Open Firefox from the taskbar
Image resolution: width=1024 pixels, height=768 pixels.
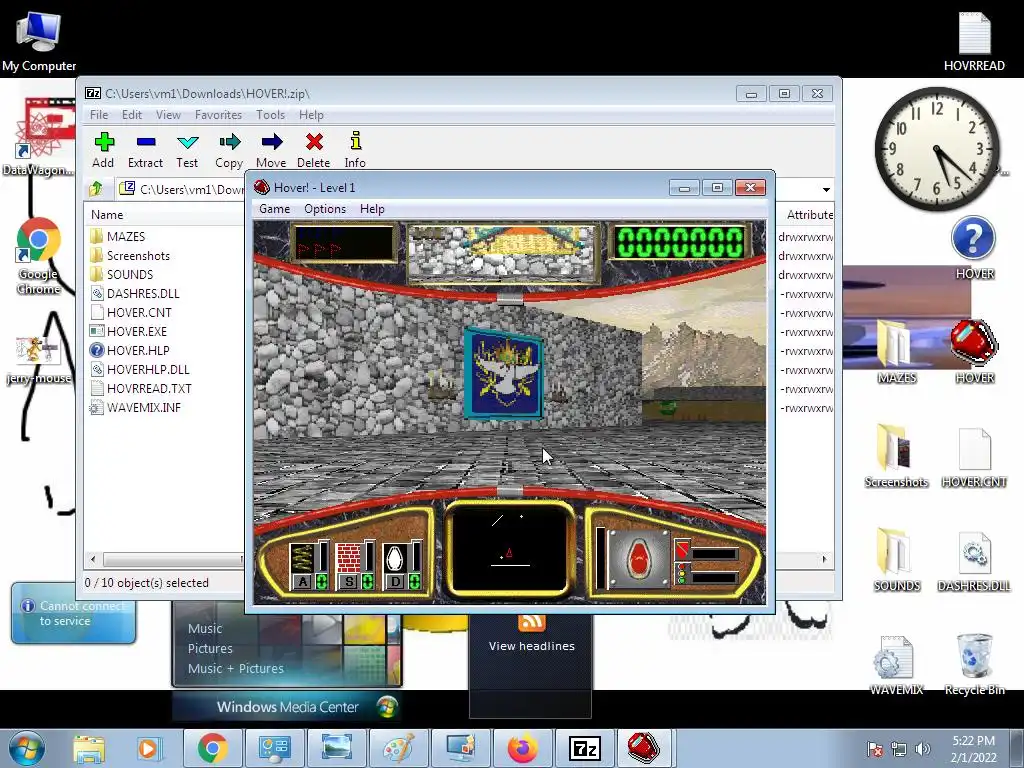click(x=522, y=748)
